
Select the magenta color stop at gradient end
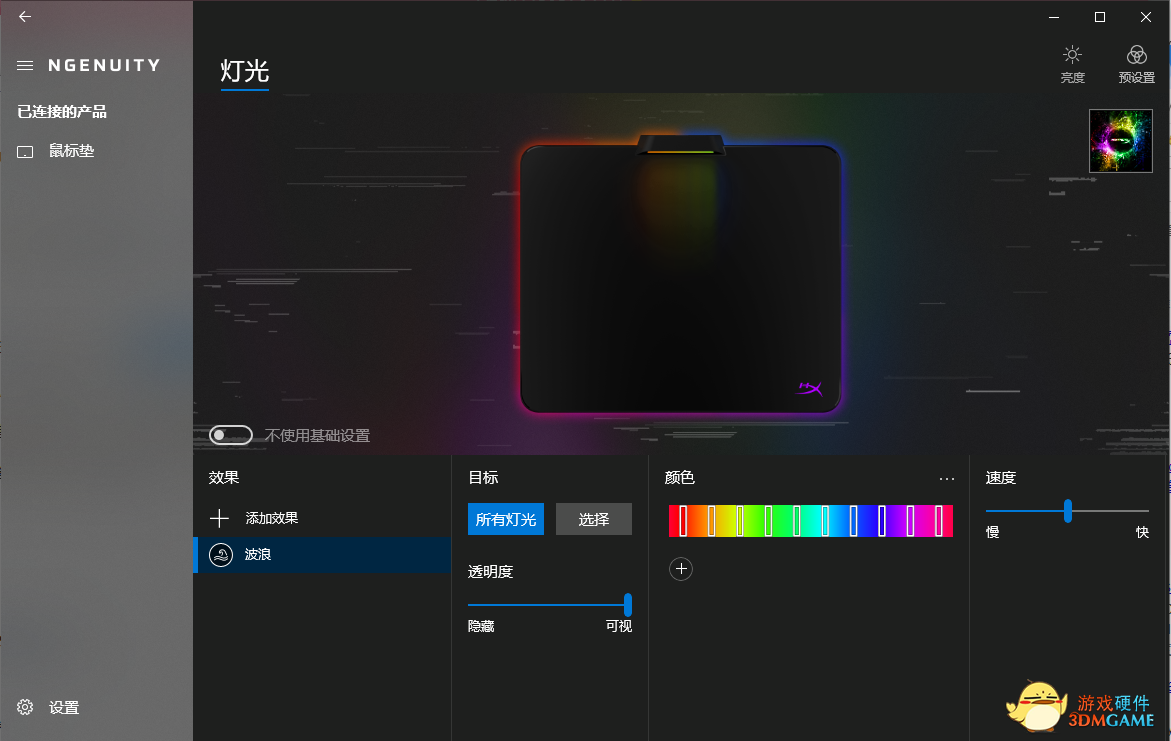tap(938, 521)
